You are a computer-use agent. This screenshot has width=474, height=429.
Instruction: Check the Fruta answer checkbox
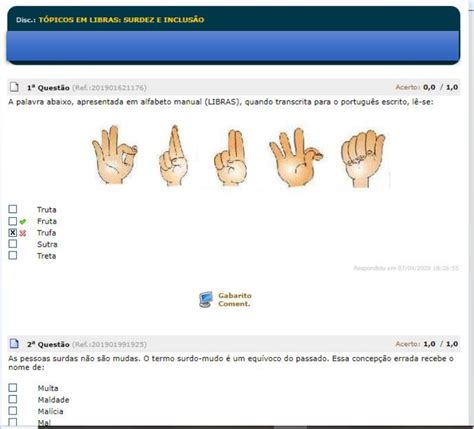click(13, 221)
